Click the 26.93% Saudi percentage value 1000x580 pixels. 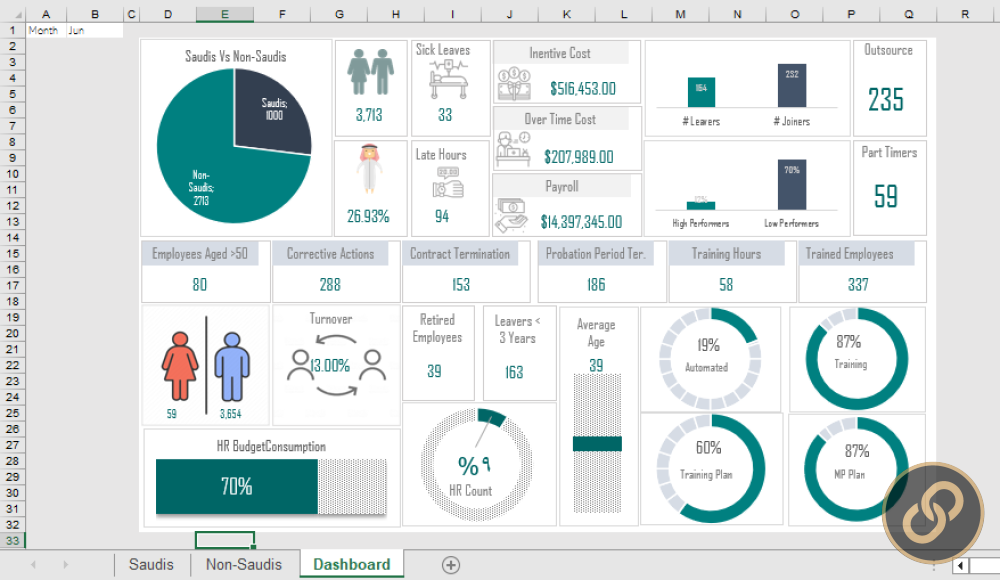pyautogui.click(x=368, y=216)
